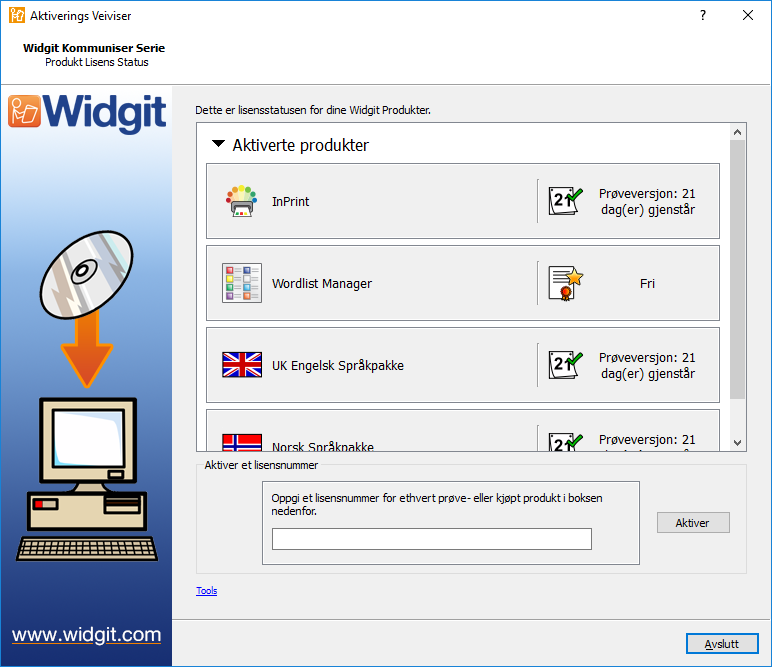
Task: Click InPrint's Prøveversjon 21 dager status
Action: [x=647, y=201]
